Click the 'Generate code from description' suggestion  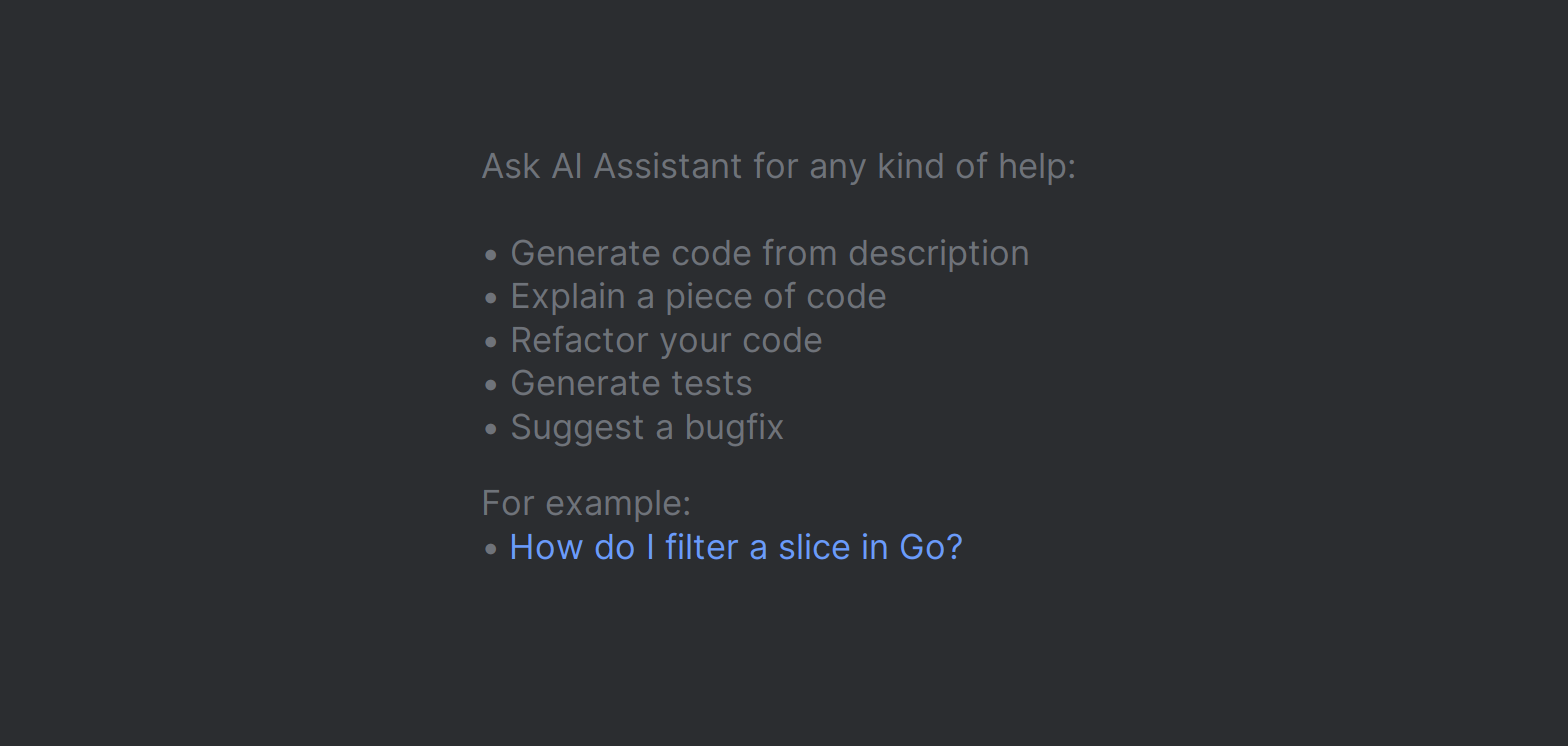(770, 254)
